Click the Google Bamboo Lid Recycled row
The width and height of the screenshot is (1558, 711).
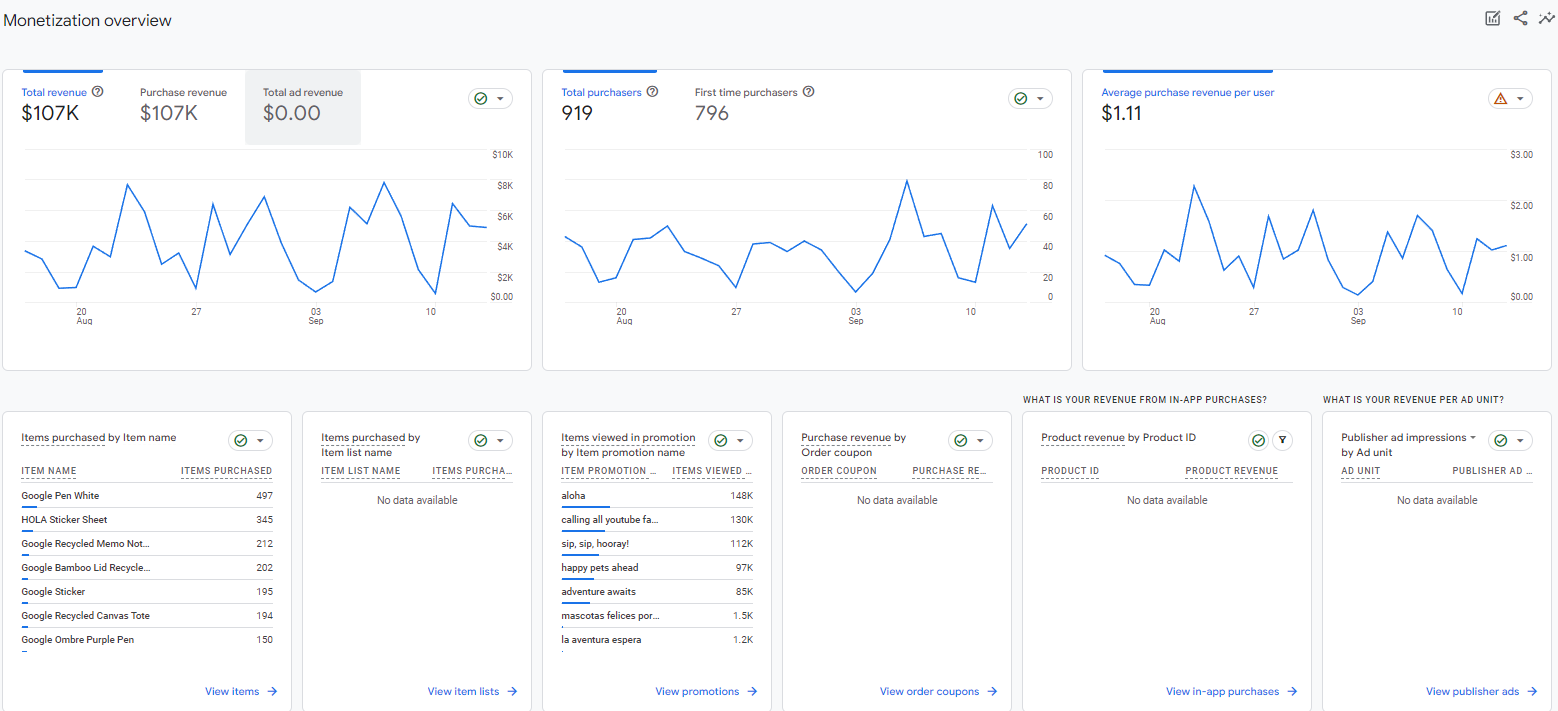point(147,568)
